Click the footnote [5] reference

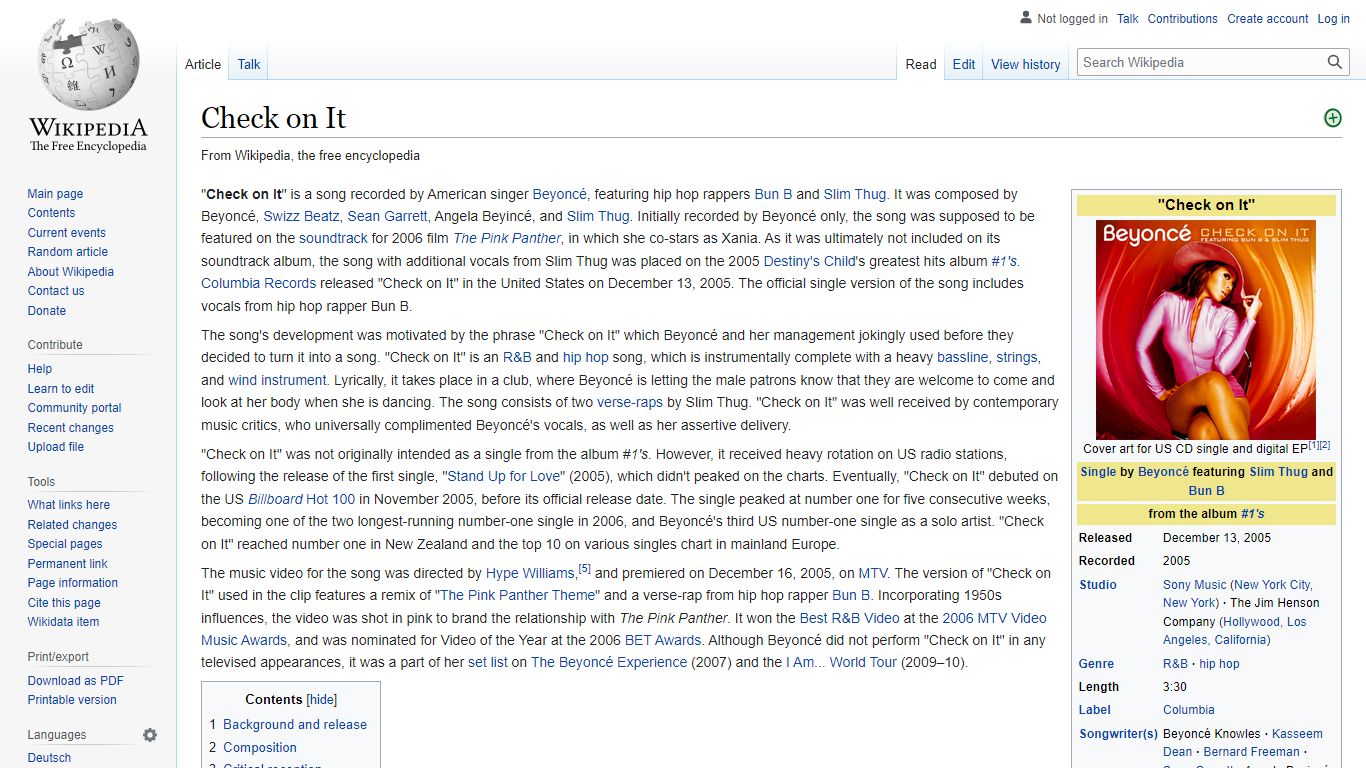coord(585,569)
